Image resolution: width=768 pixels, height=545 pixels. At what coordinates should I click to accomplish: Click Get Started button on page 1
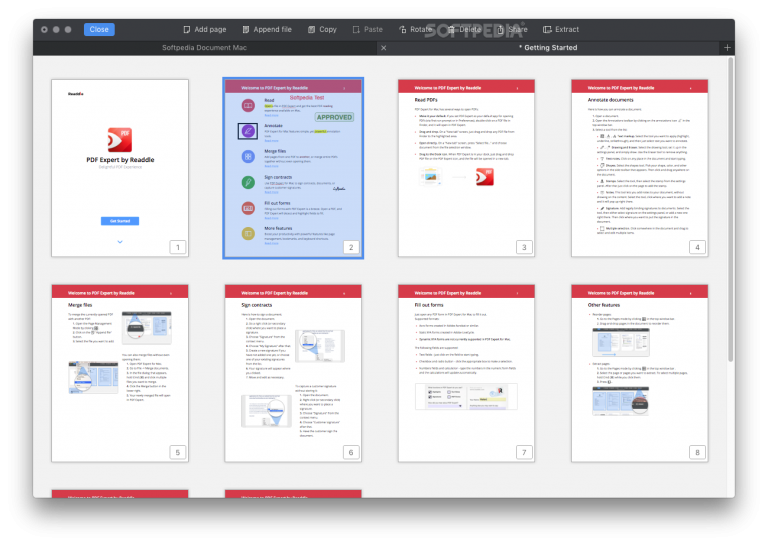(x=120, y=221)
